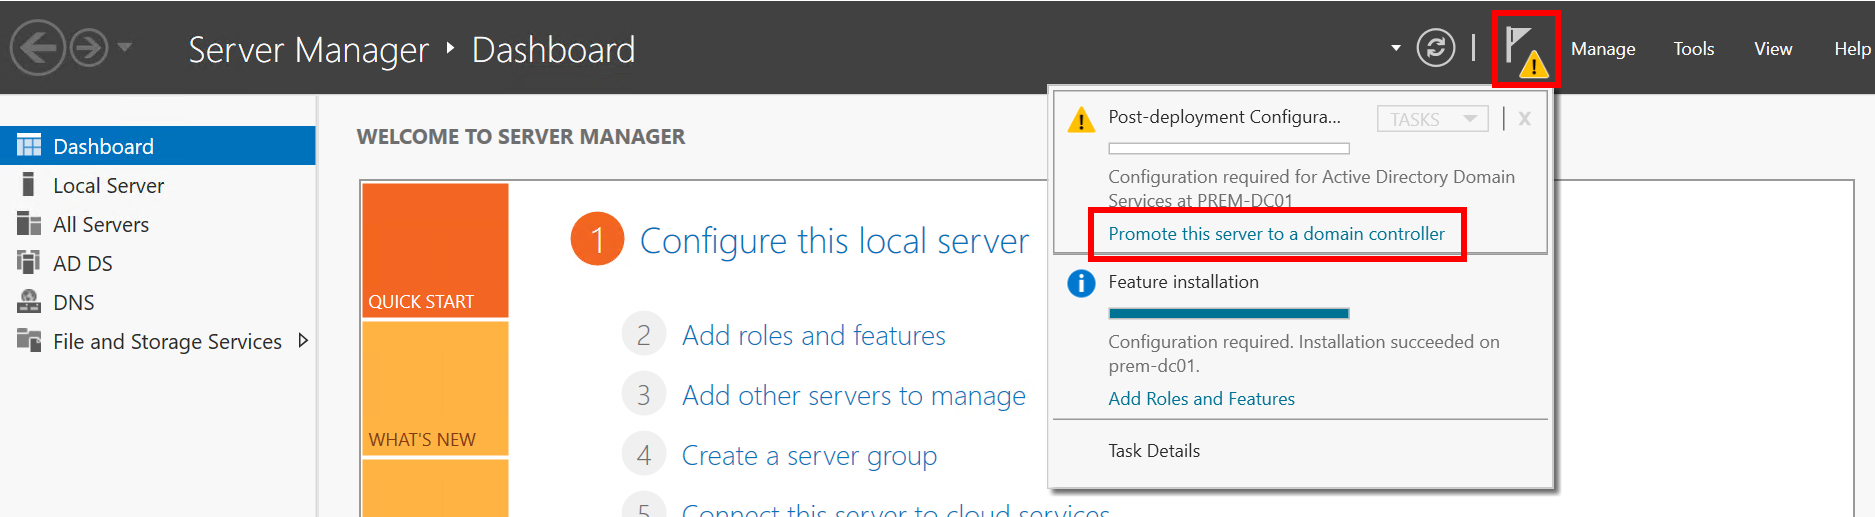Click the step 4 number circle

click(644, 455)
